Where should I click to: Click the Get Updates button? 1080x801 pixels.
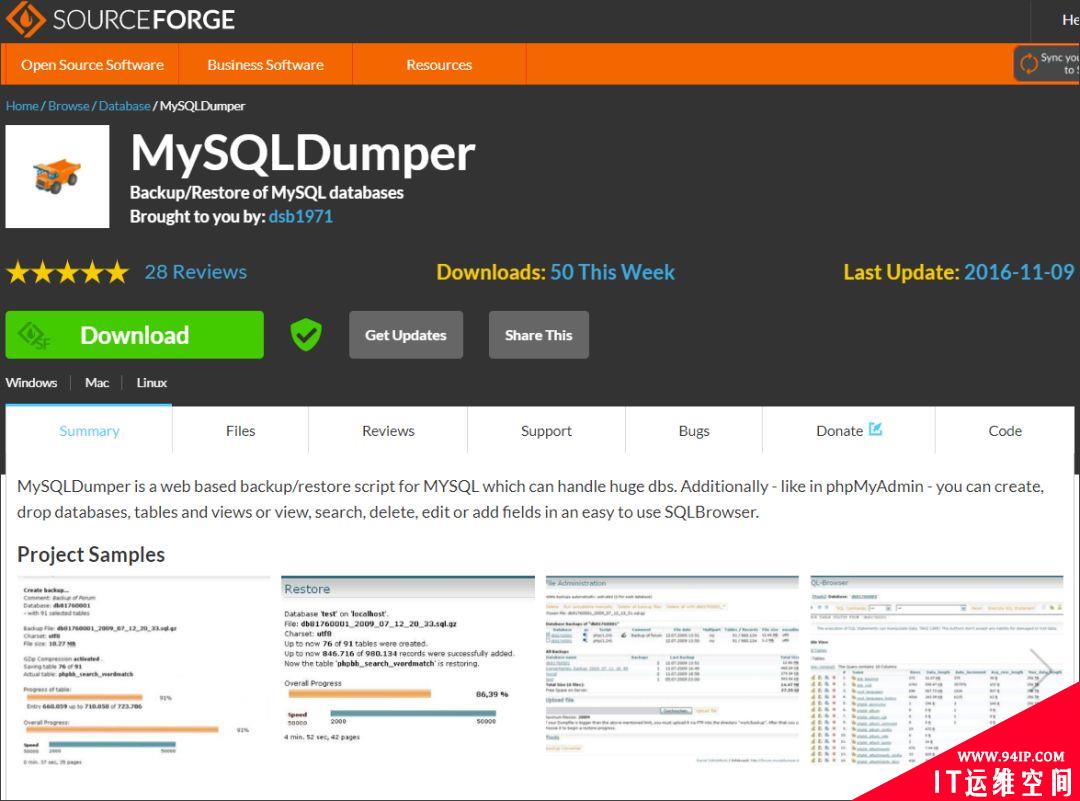pyautogui.click(x=406, y=335)
